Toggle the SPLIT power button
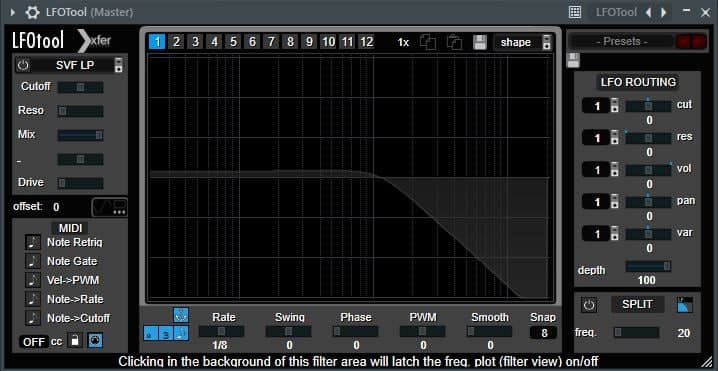 (x=589, y=305)
